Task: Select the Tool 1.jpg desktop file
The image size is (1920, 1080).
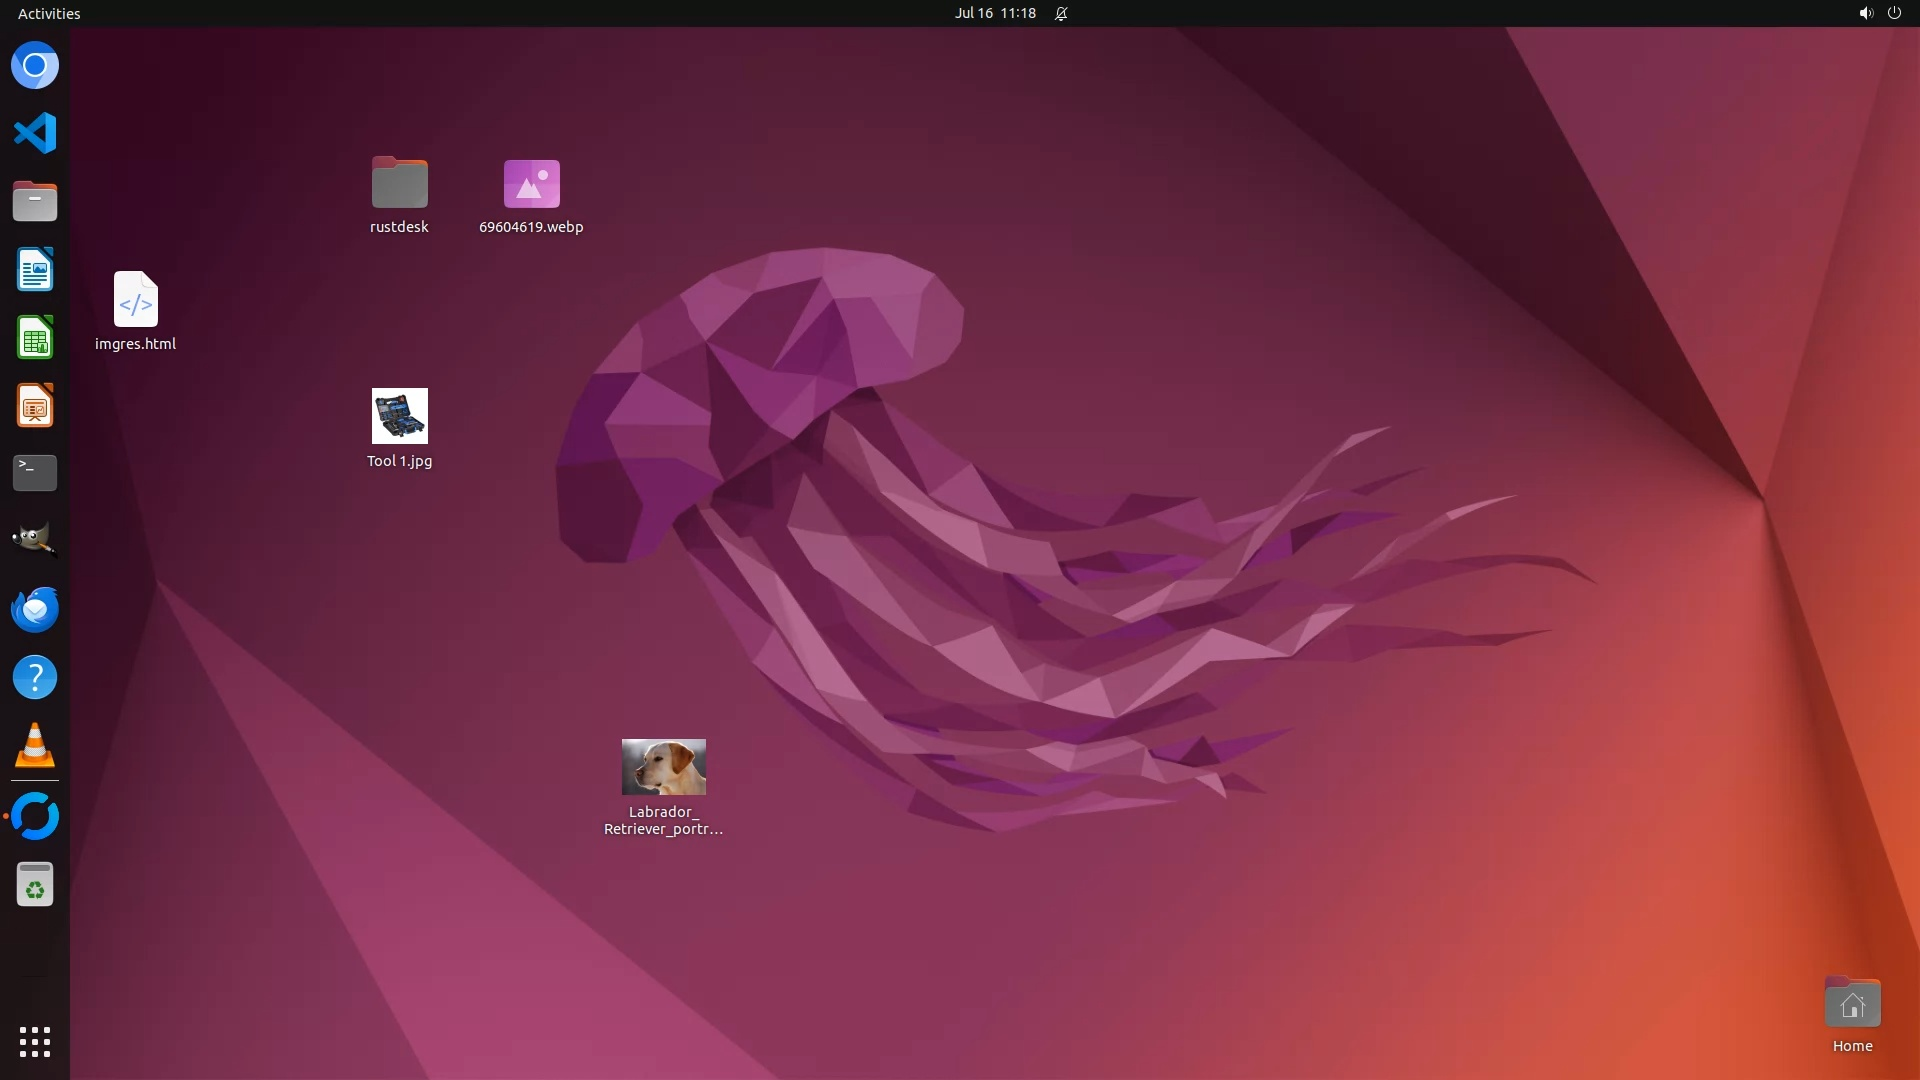Action: tap(399, 416)
